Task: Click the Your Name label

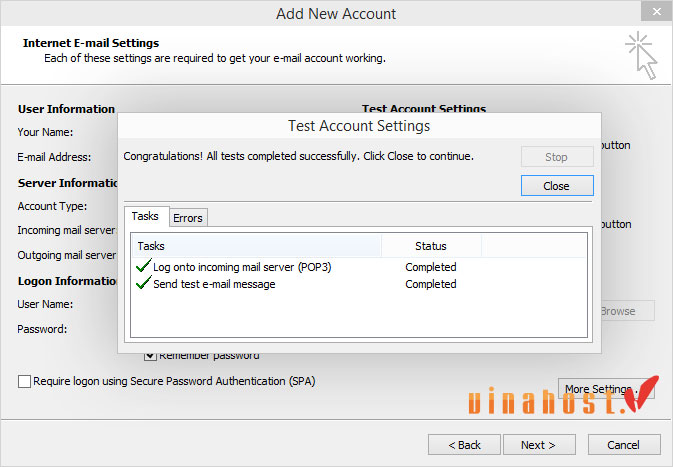Action: 45,132
